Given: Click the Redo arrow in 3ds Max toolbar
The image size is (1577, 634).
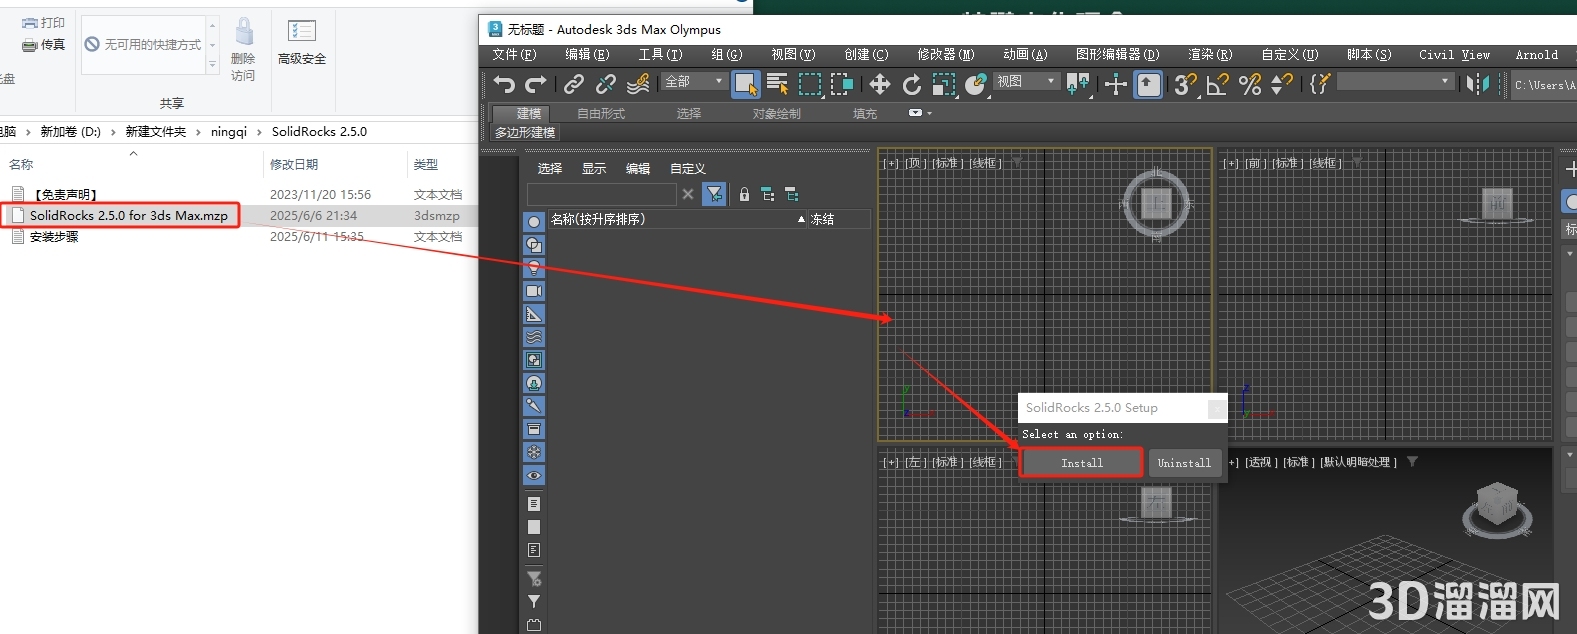Looking at the screenshot, I should coord(536,84).
